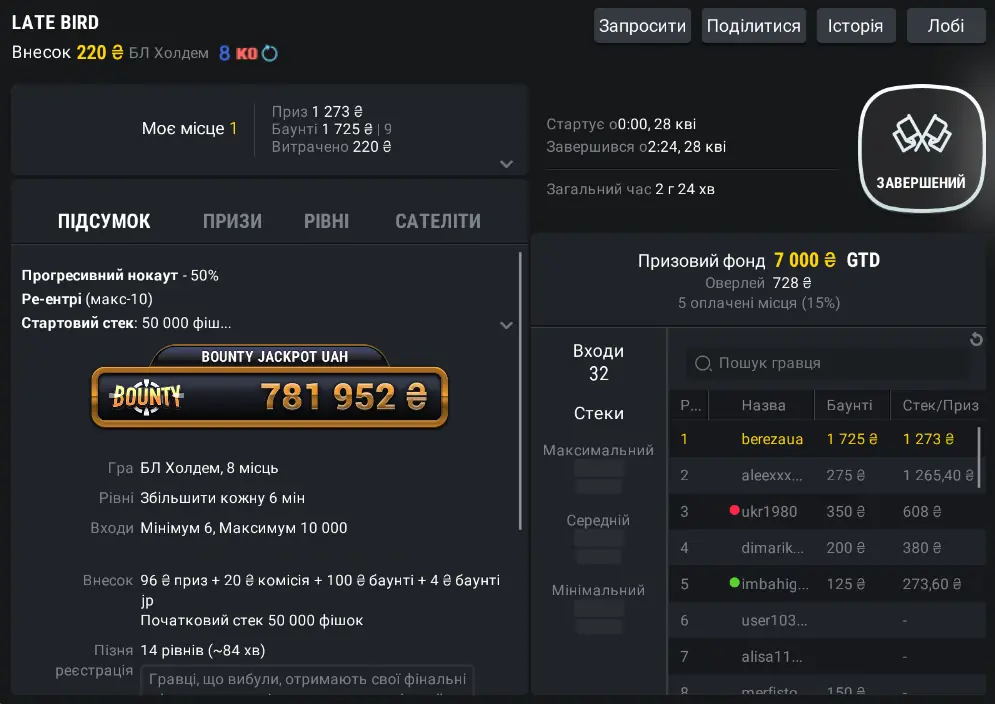Refresh the player list with reload icon
995x704 pixels.
pos(977,340)
